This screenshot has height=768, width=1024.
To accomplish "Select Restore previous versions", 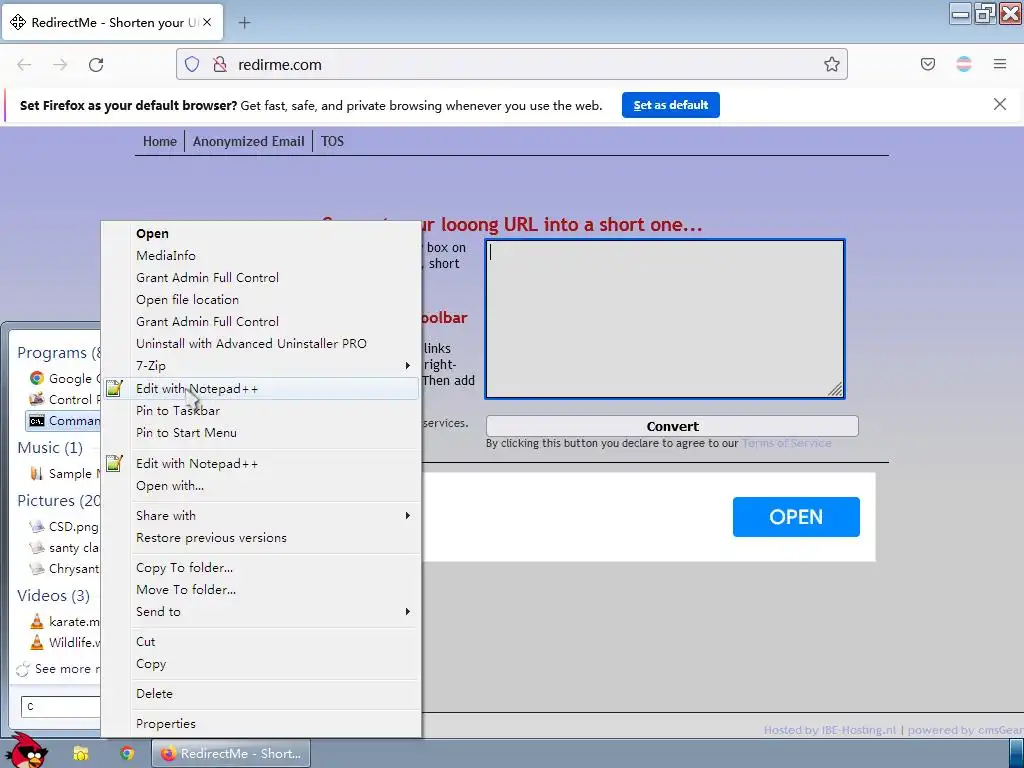I will (x=212, y=538).
